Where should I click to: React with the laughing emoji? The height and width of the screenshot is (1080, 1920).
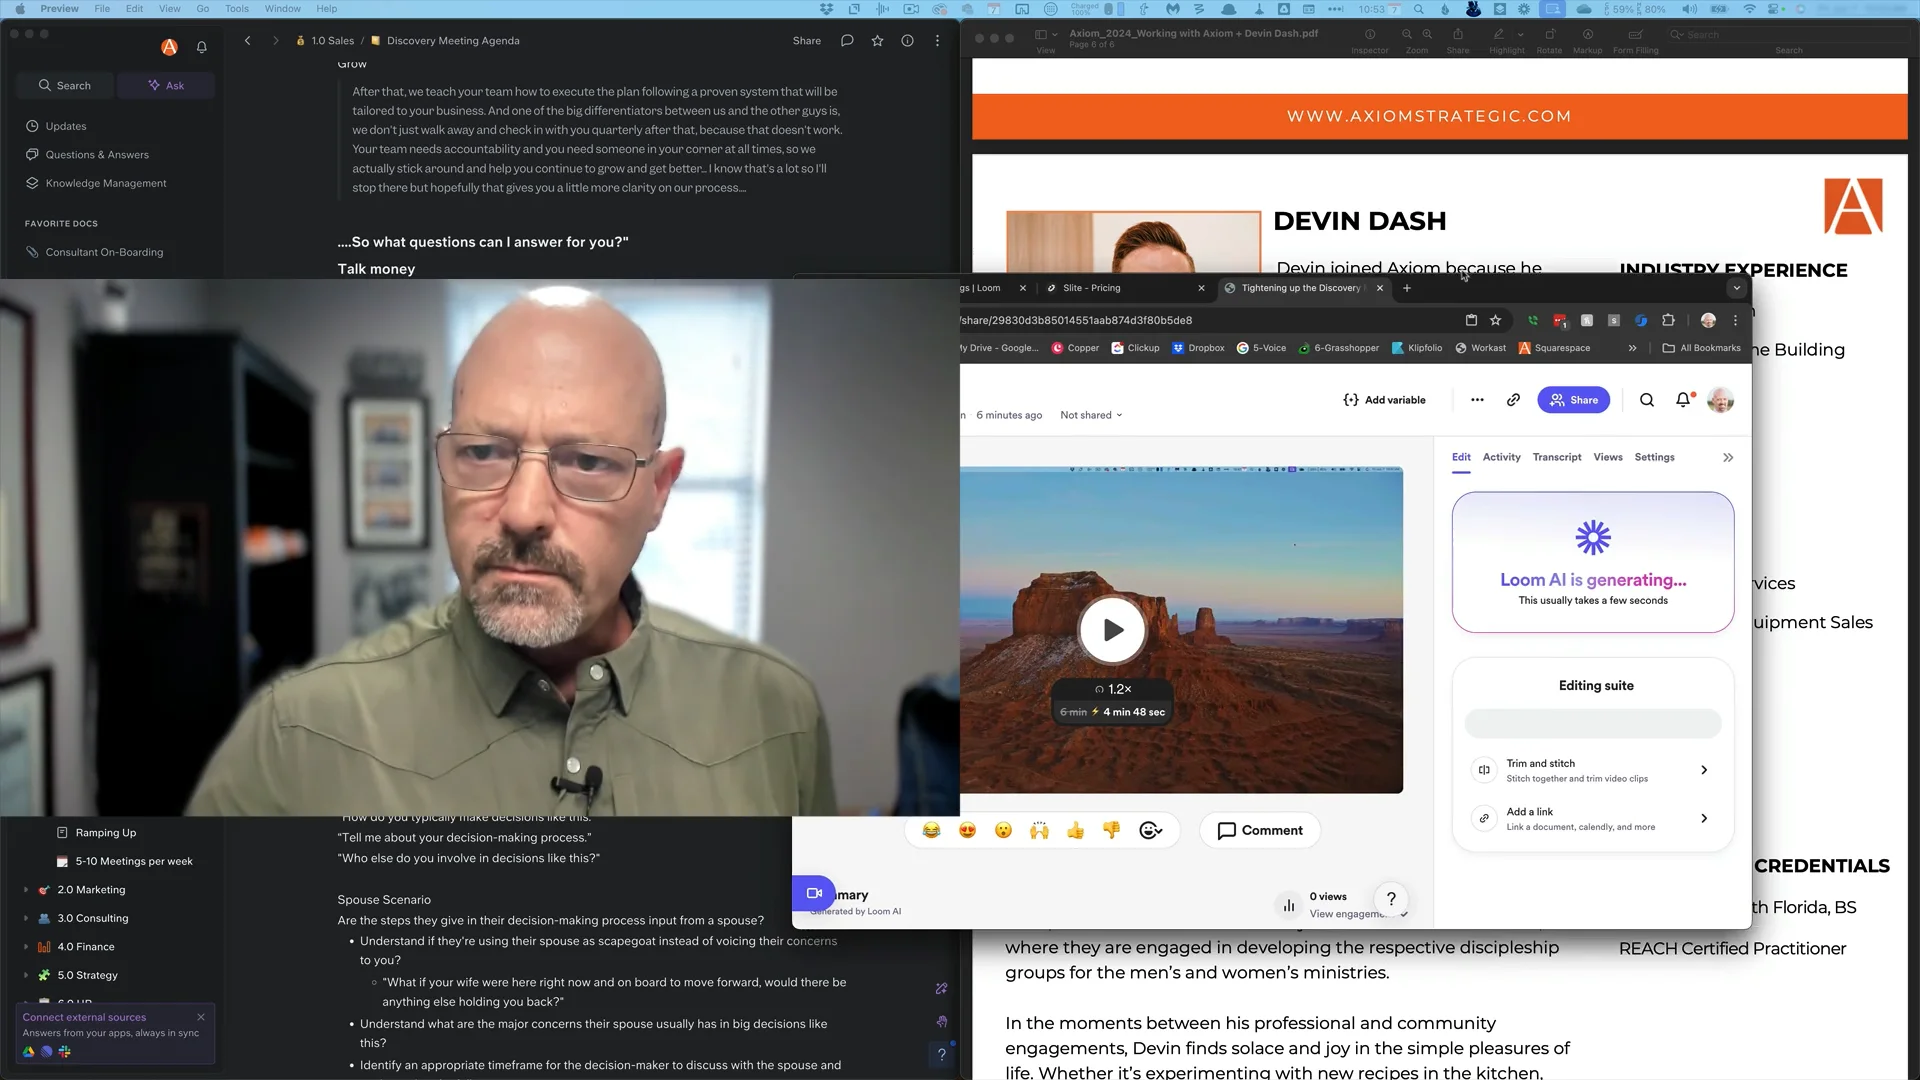[x=932, y=831]
